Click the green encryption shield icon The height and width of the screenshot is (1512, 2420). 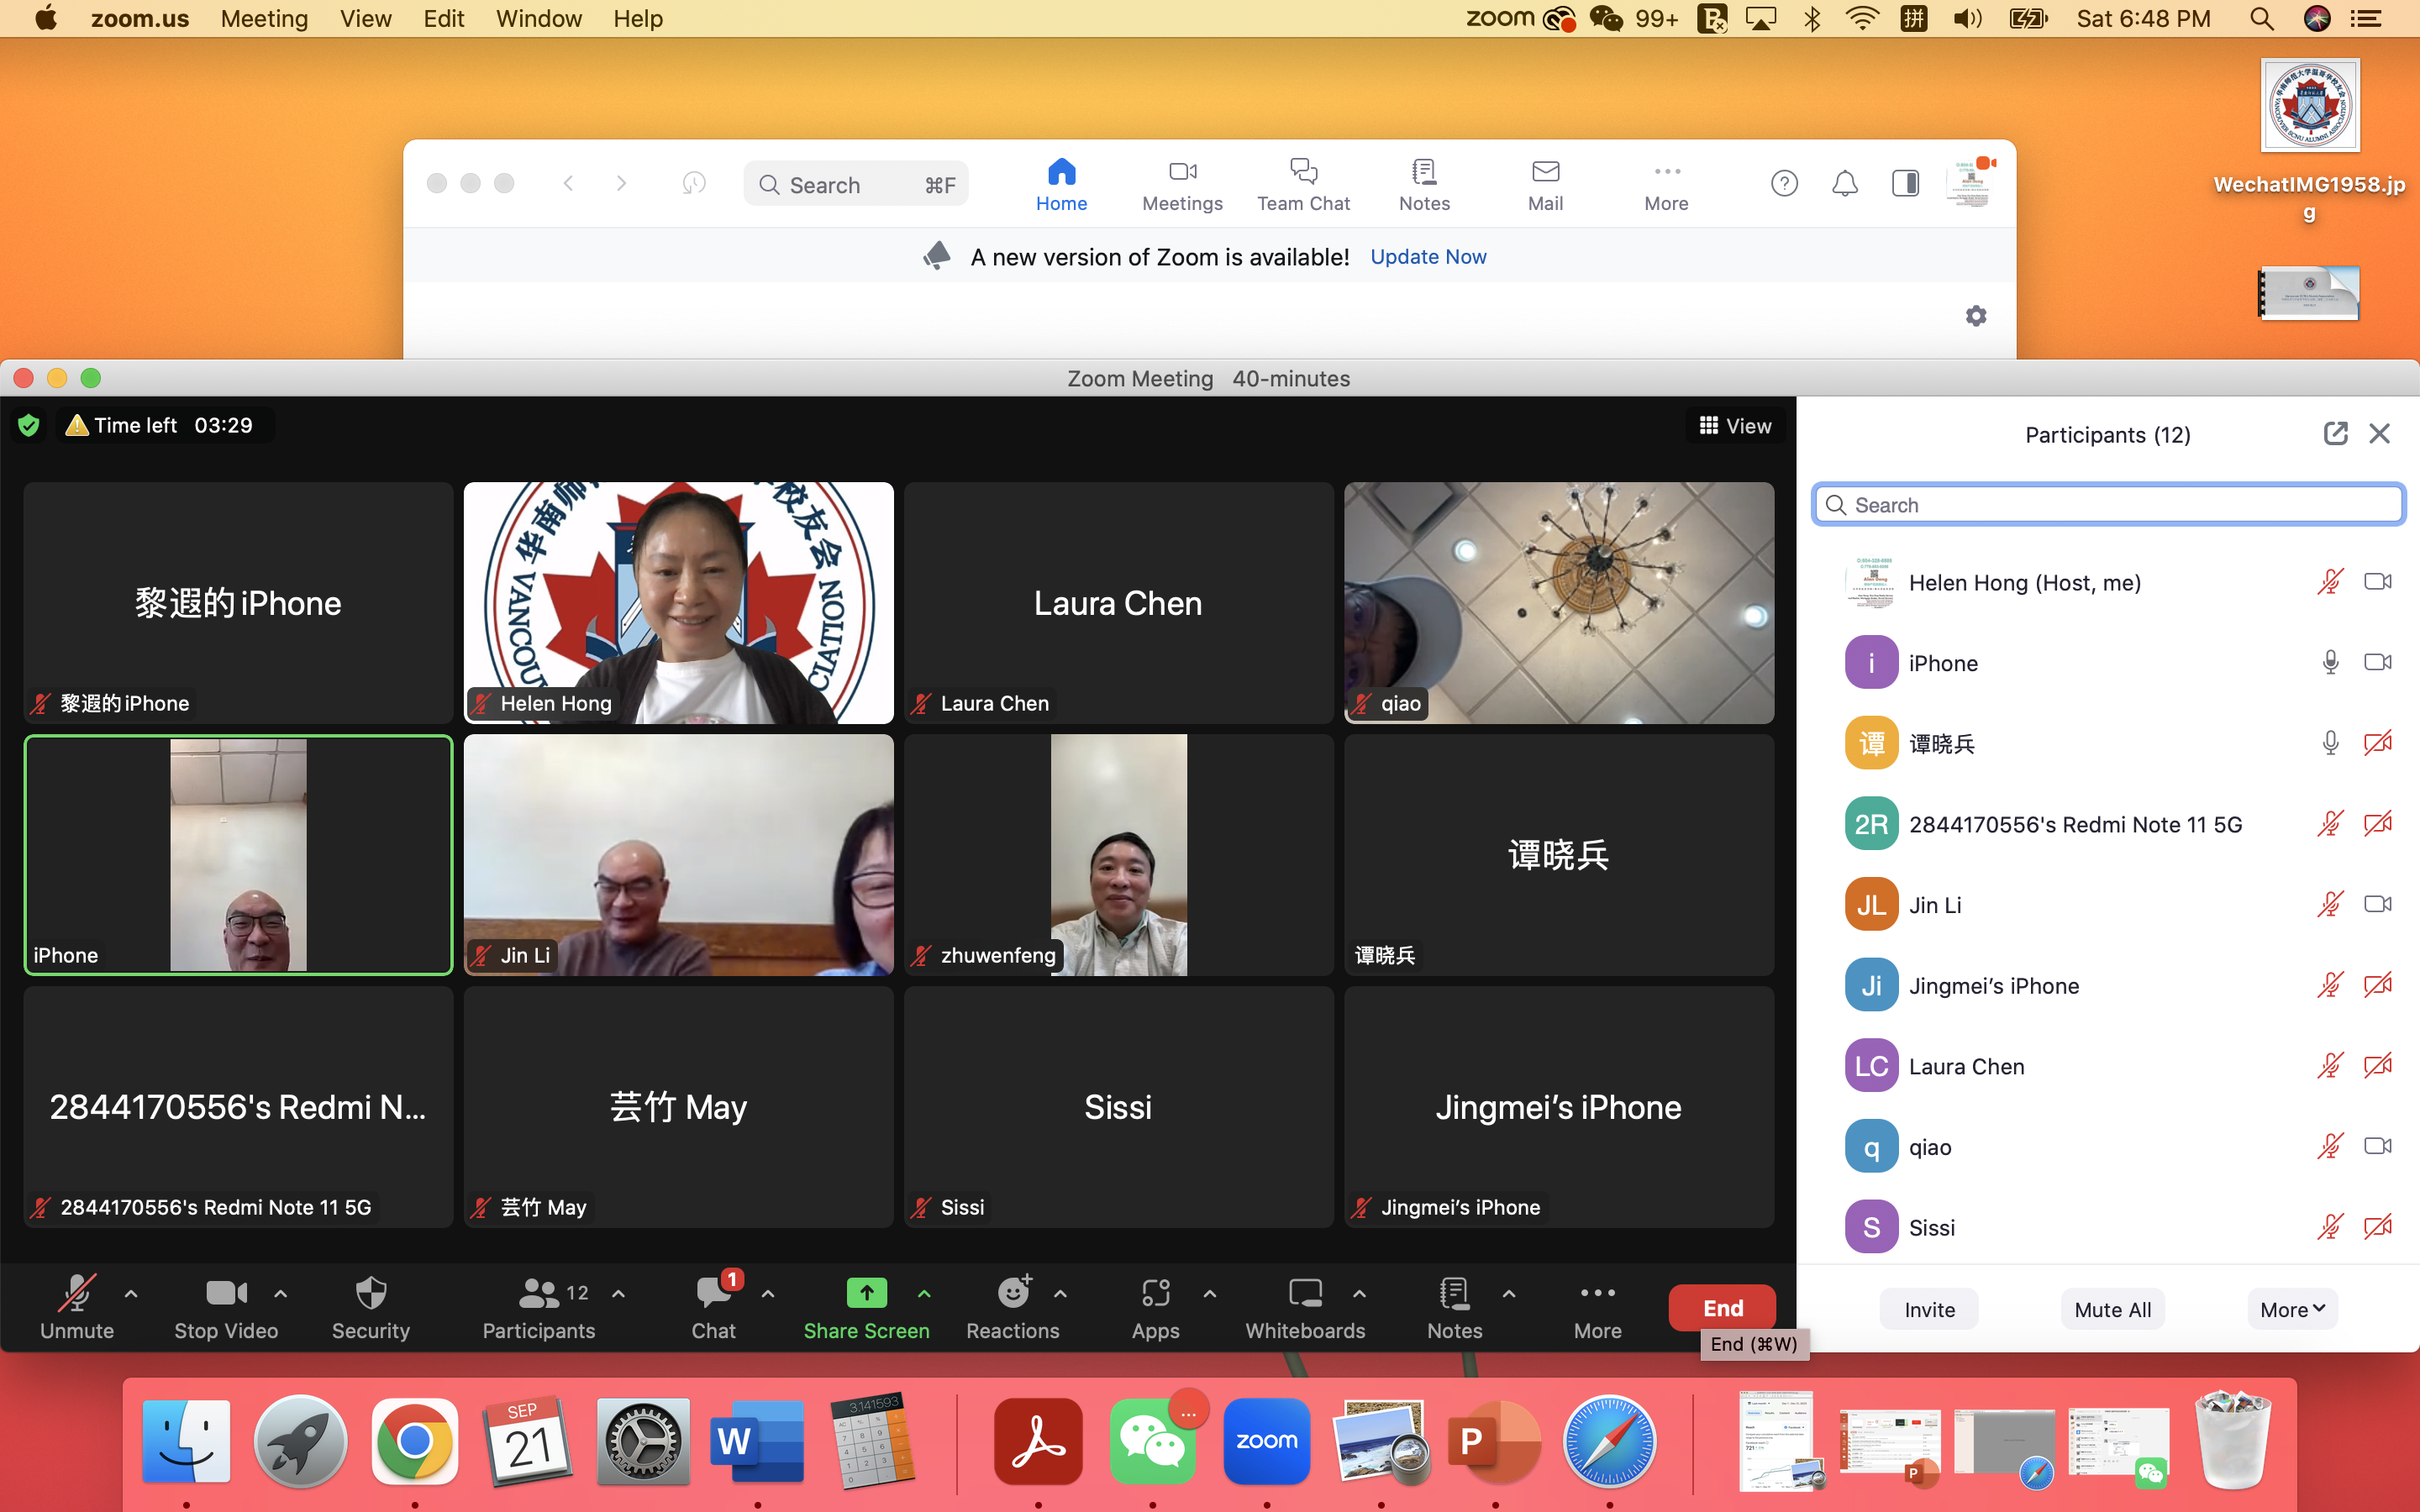point(29,425)
